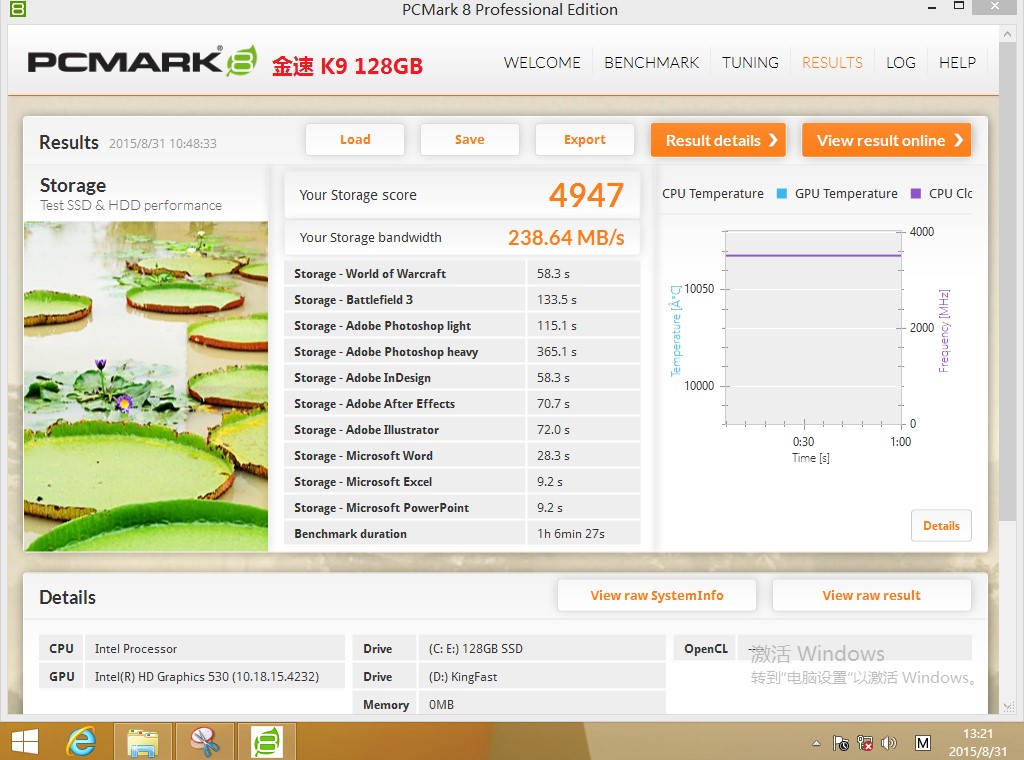
Task: Show hidden system tray icons
Action: pos(816,743)
